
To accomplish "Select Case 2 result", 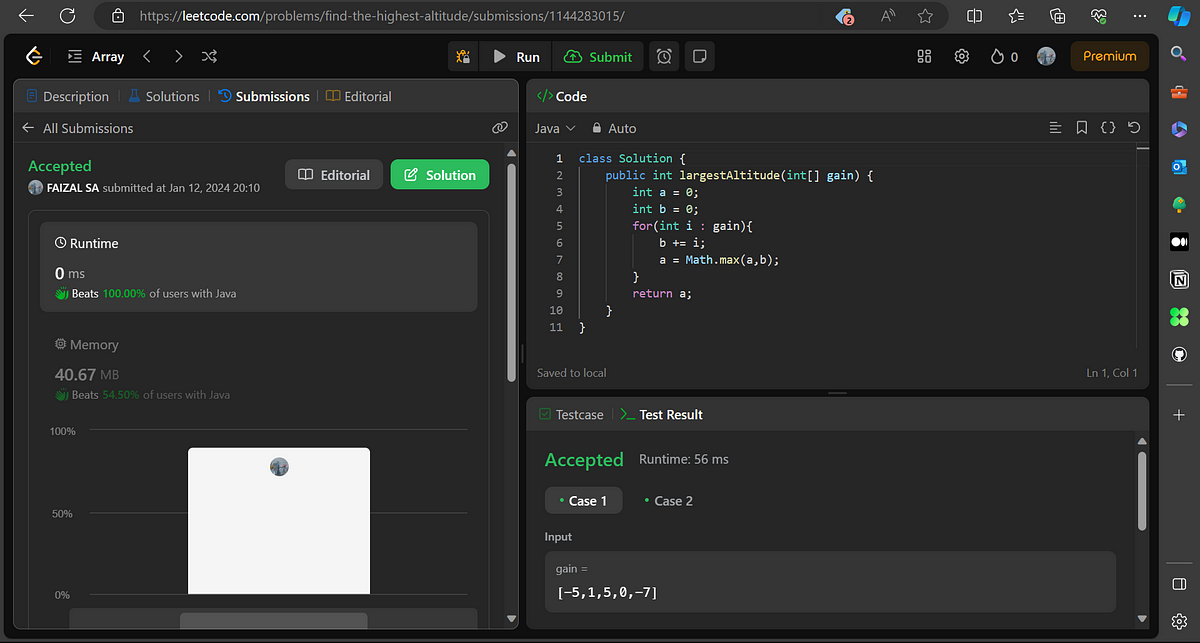I will click(x=668, y=501).
